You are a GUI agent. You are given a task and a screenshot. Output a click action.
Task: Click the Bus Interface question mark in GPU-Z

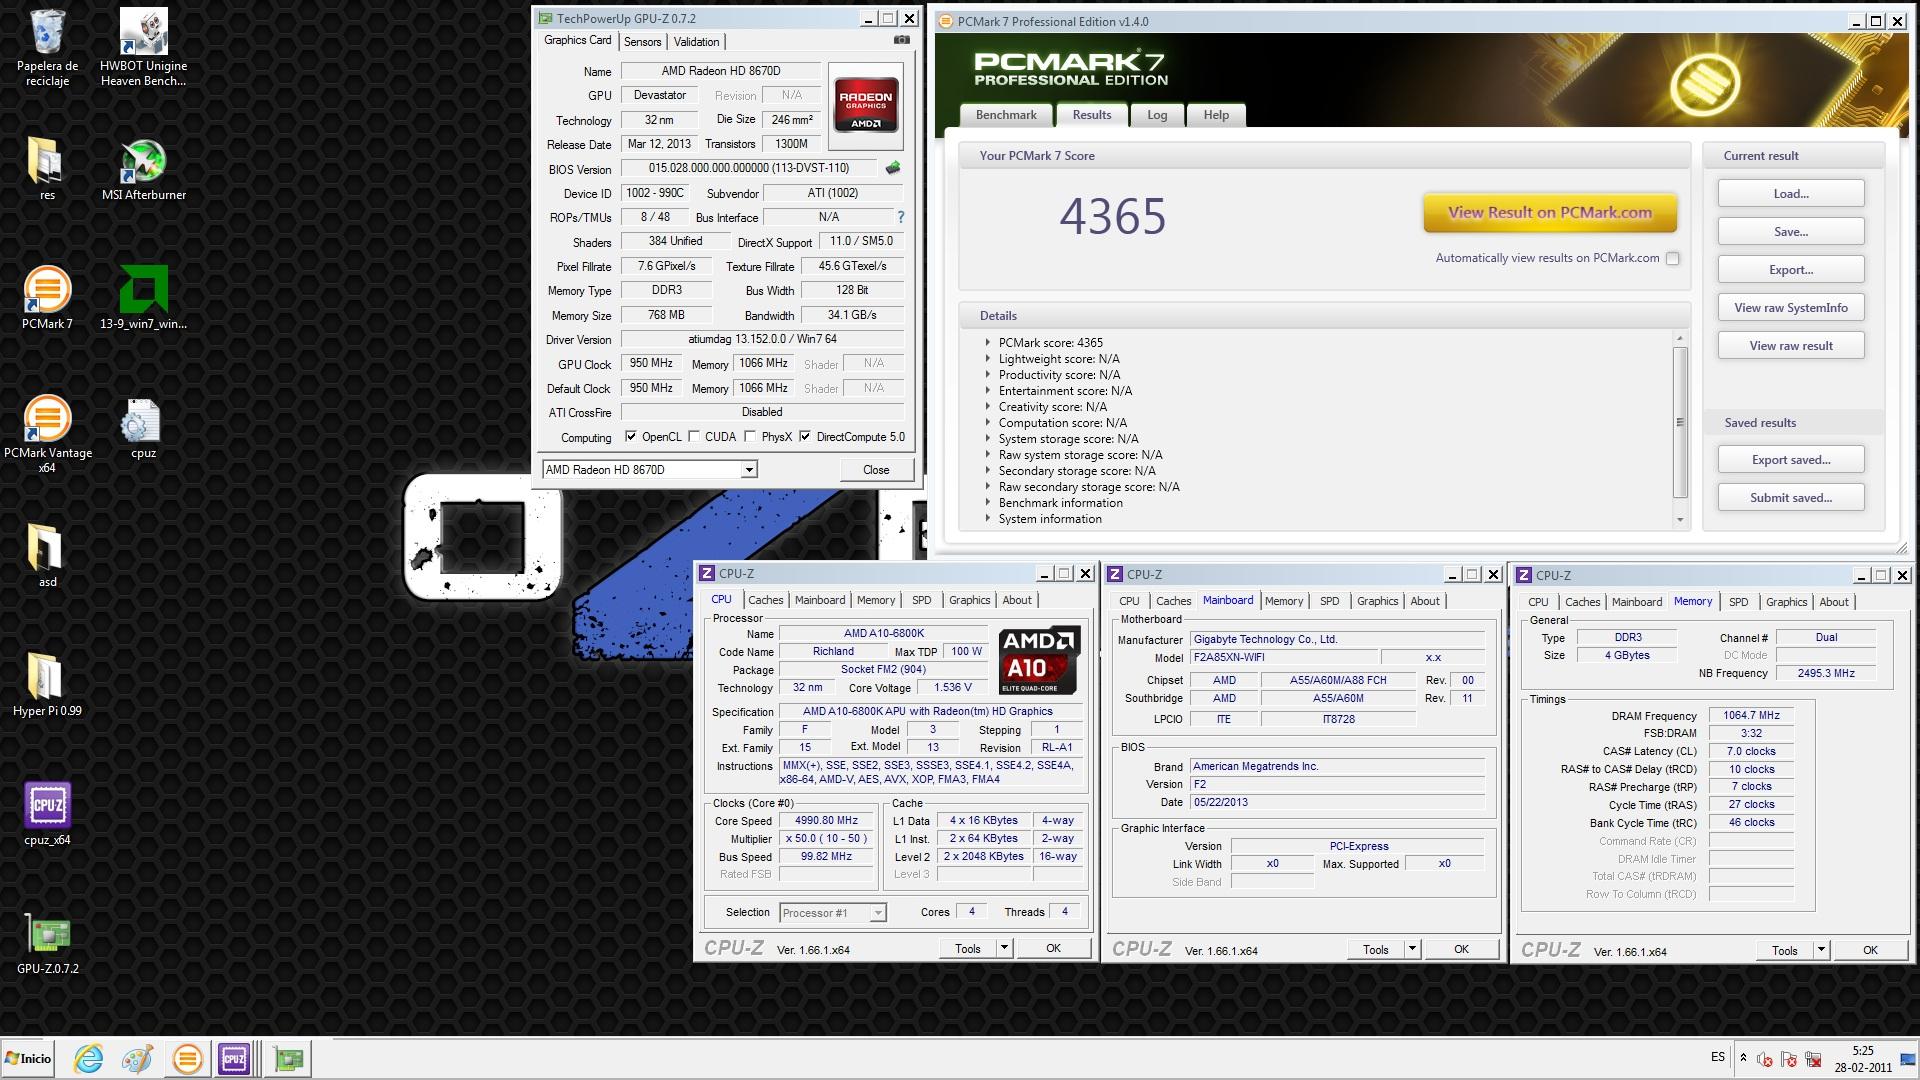[x=900, y=217]
